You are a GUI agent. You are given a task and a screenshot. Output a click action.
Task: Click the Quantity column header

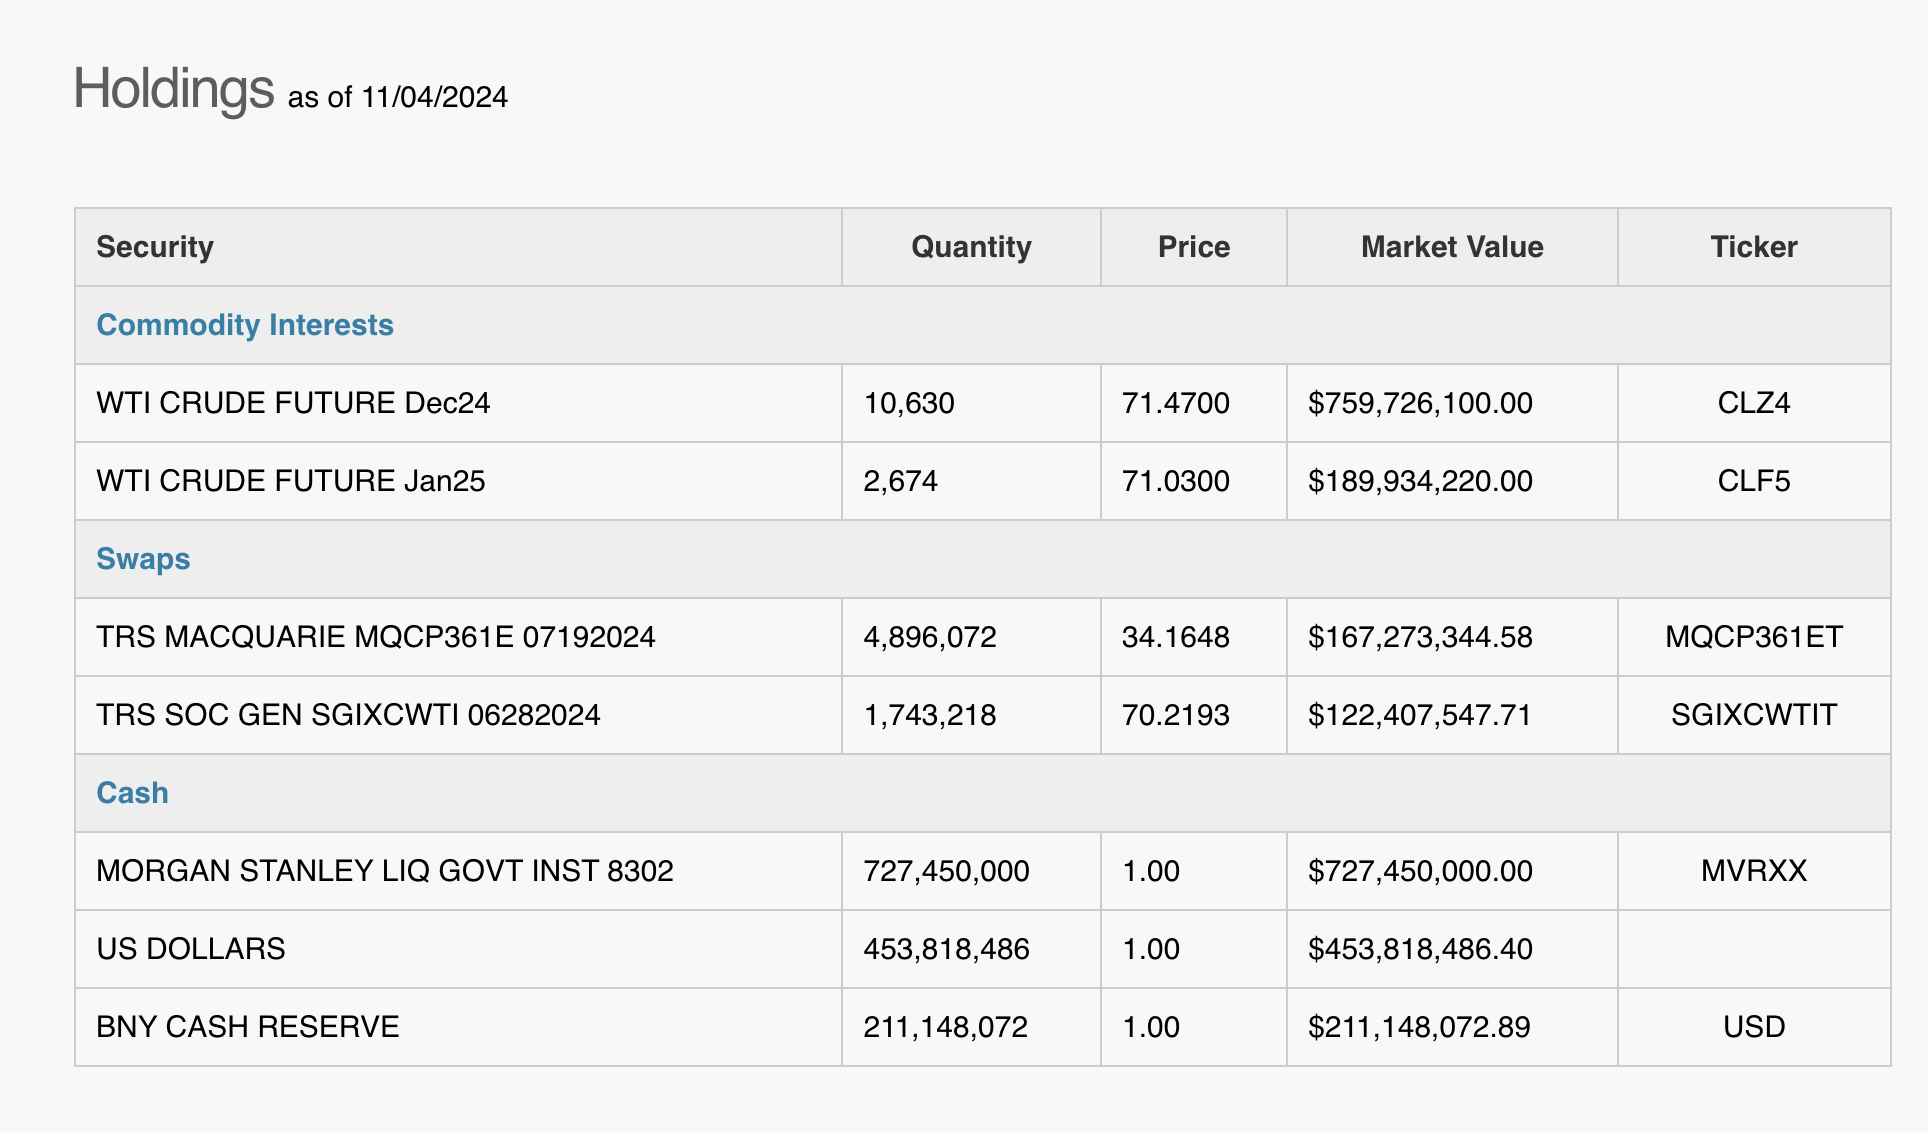(970, 247)
